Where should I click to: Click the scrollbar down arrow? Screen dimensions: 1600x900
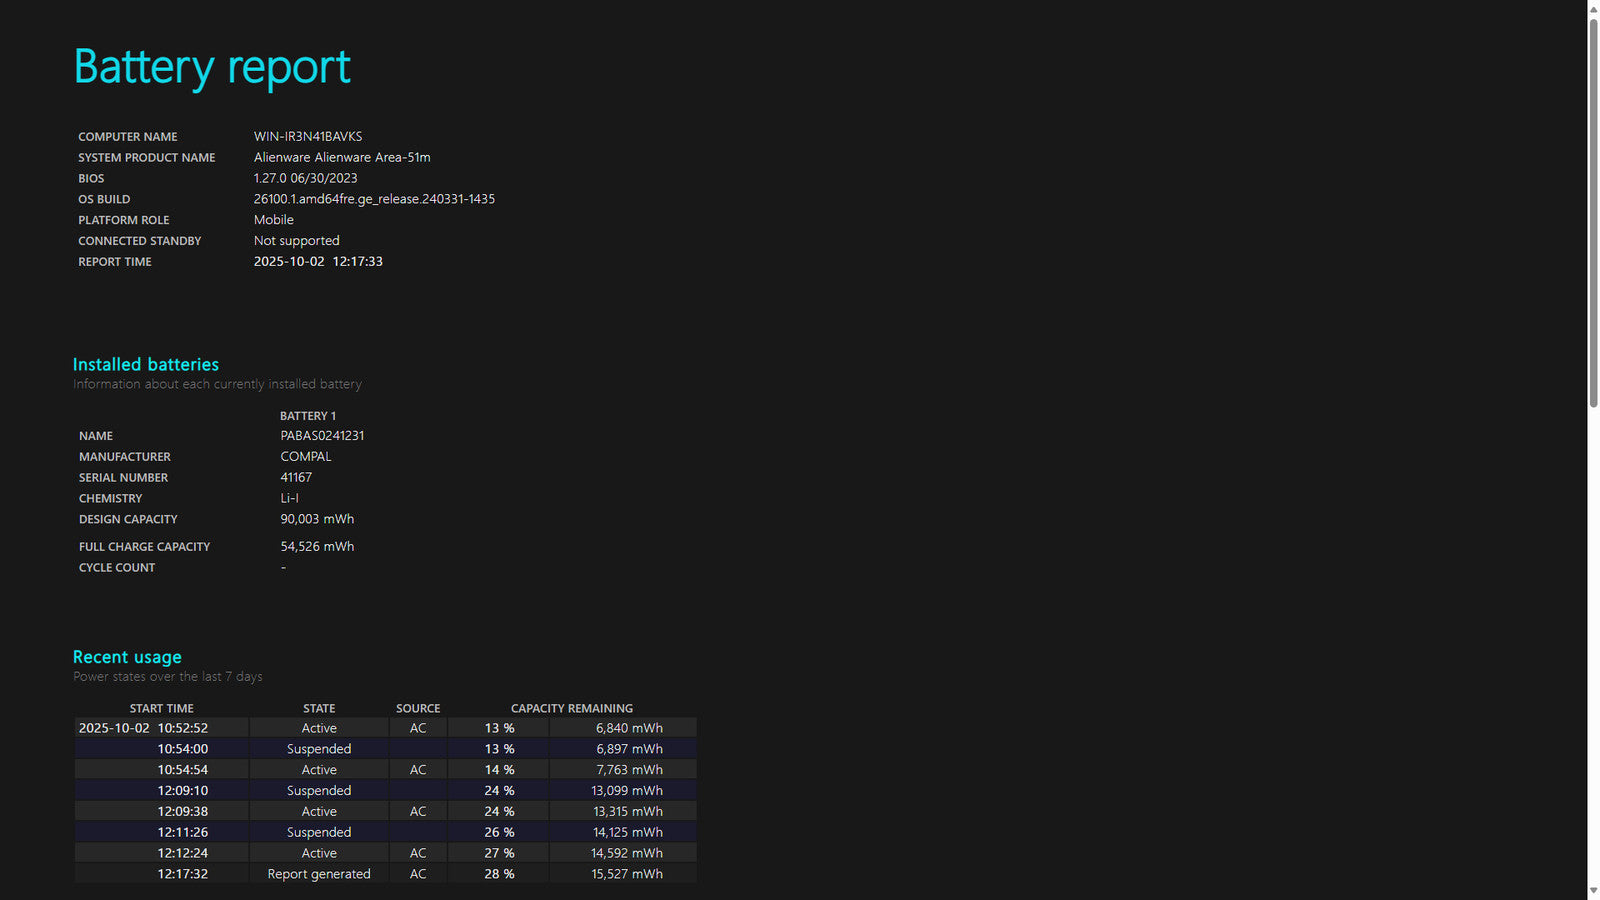pyautogui.click(x=1593, y=891)
